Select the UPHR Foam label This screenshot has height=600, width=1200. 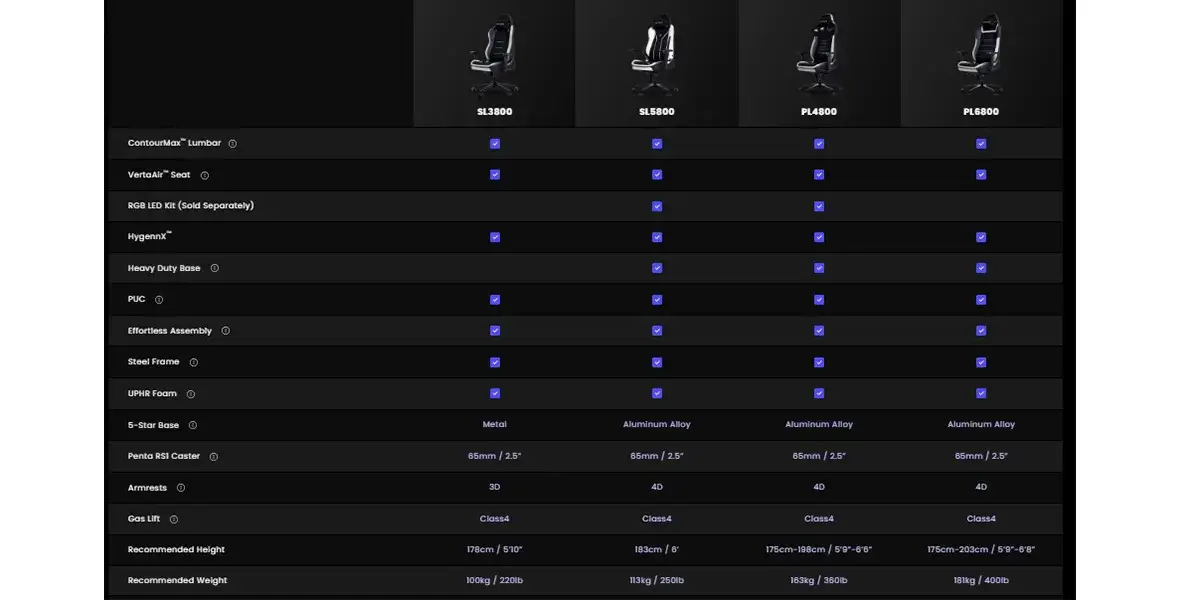tap(152, 394)
